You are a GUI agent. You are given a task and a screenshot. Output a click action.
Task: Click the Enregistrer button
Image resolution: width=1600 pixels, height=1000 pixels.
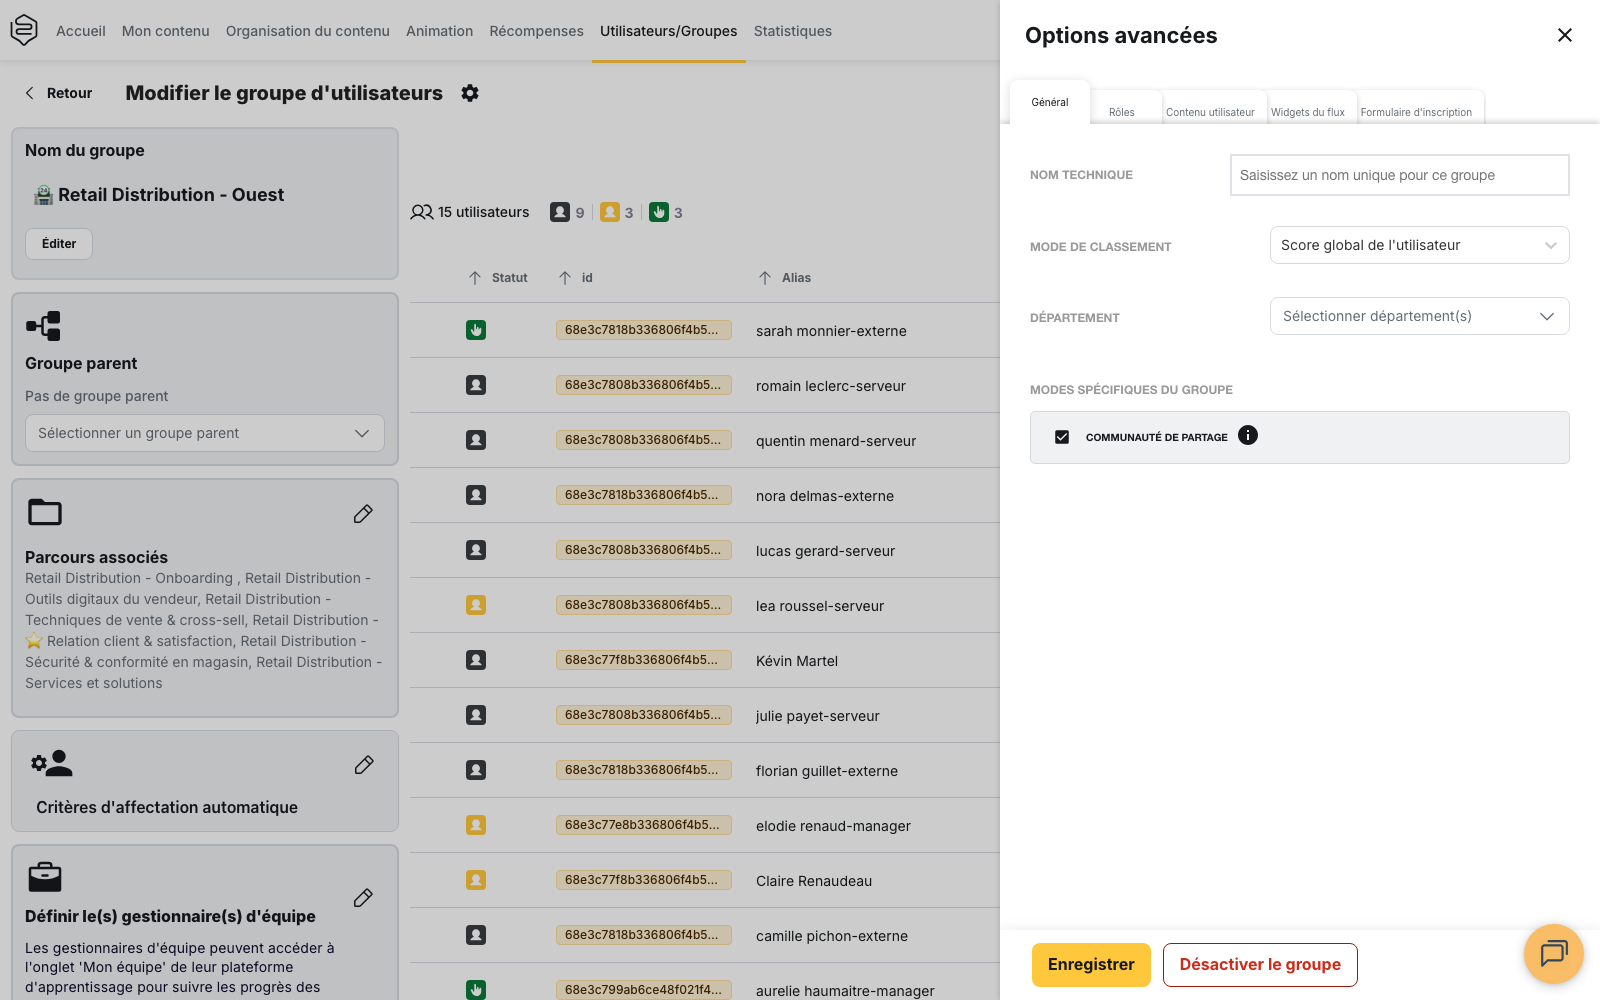click(1091, 965)
